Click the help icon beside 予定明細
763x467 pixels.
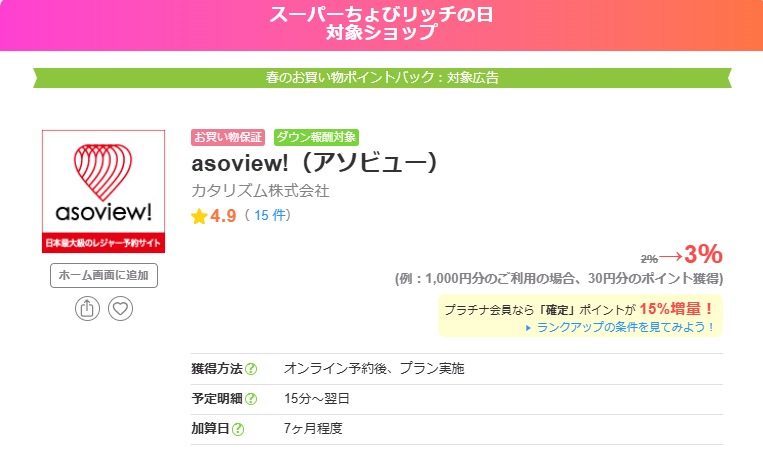pyautogui.click(x=251, y=399)
